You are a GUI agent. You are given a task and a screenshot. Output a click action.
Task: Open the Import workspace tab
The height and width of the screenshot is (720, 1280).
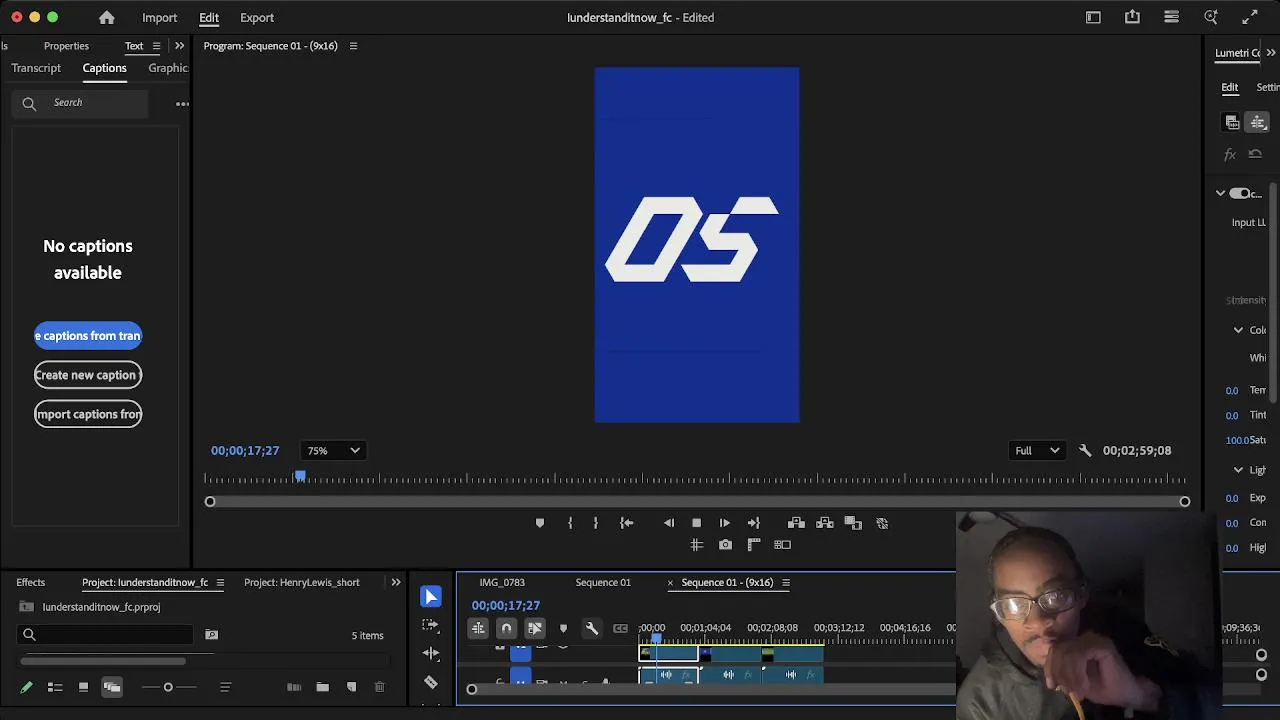pos(159,18)
